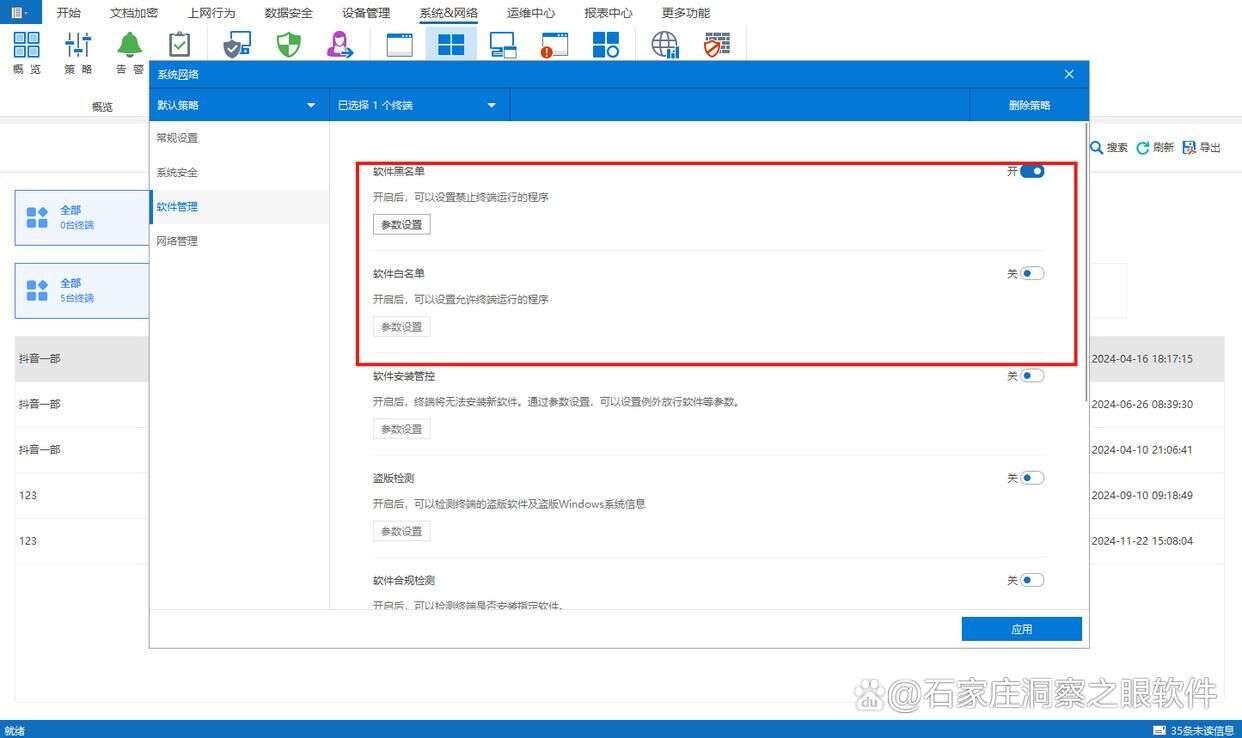Expand the 已选择 1 个终端 dropdown
Screen dimensions: 1242x738
click(419, 104)
